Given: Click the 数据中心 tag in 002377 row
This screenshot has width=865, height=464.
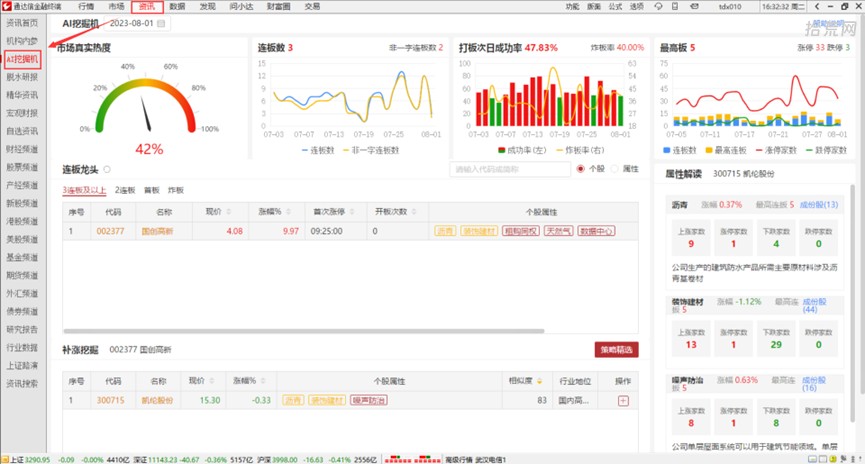Looking at the screenshot, I should point(596,231).
